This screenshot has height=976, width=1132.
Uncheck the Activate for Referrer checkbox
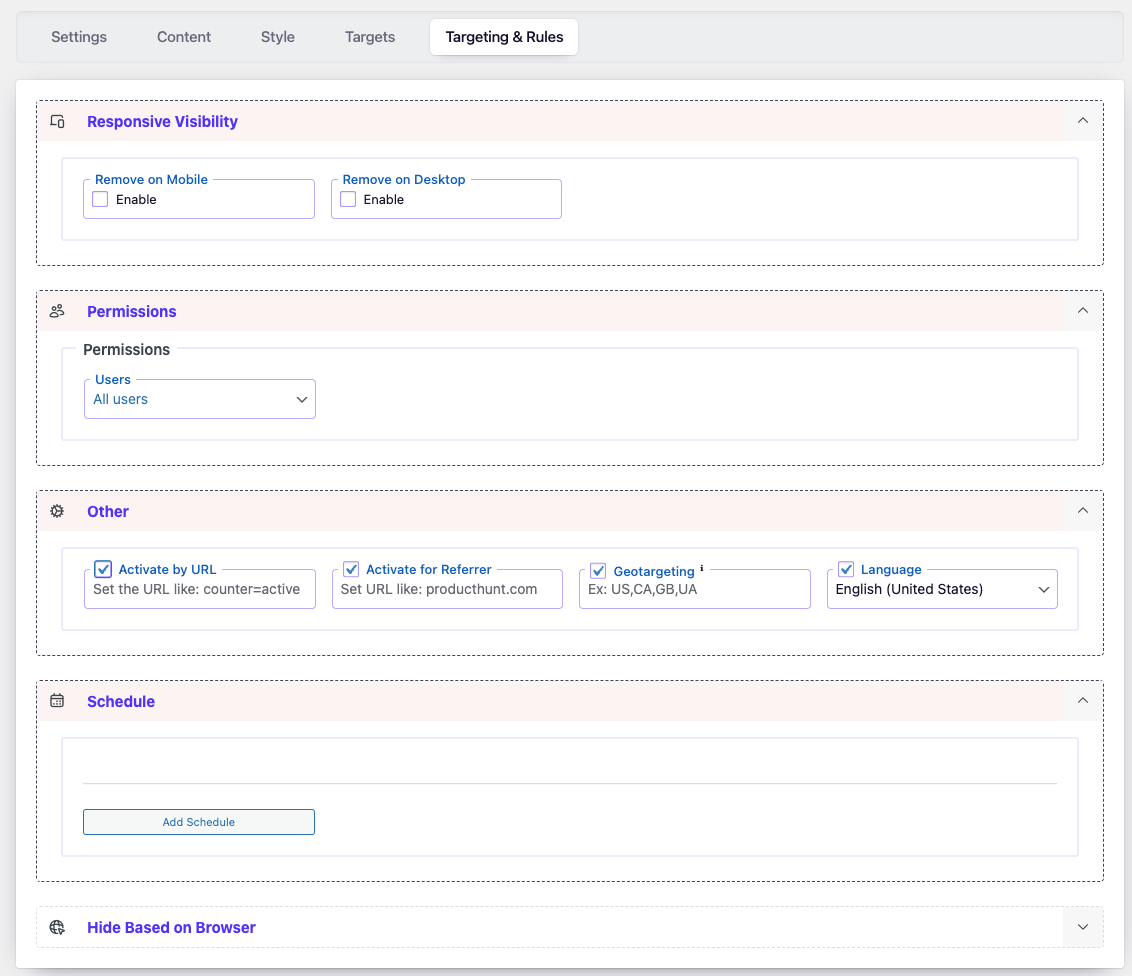tap(351, 569)
